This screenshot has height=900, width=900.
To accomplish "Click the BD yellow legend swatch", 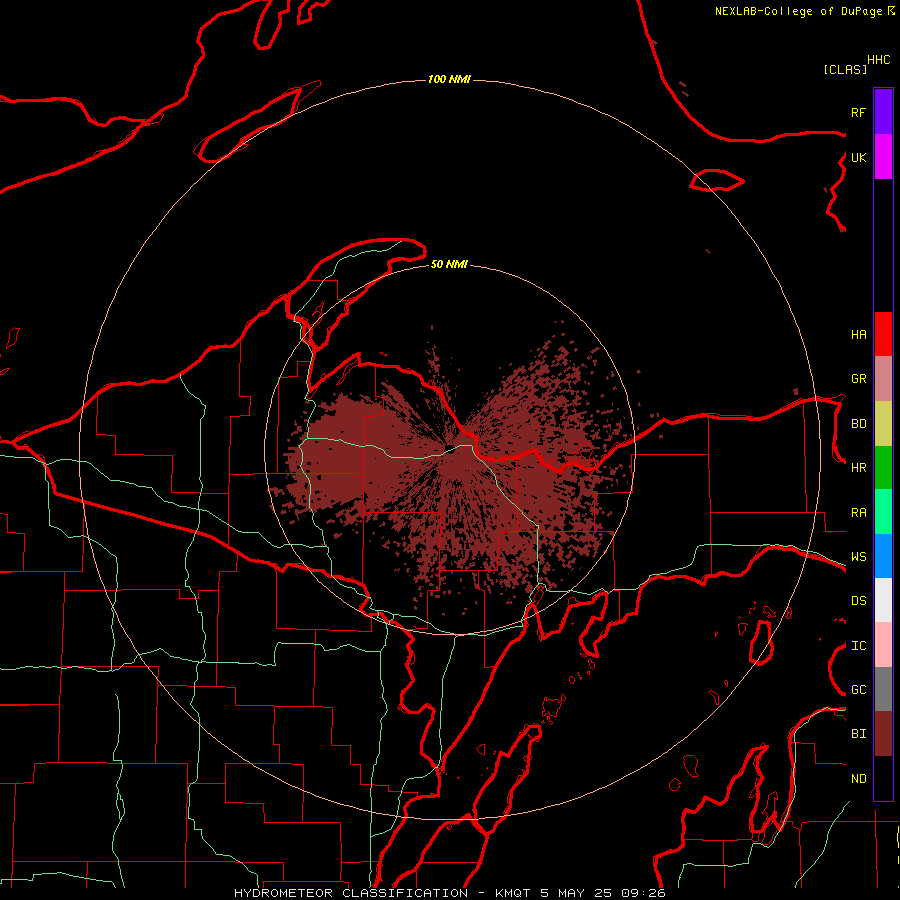I will (883, 423).
